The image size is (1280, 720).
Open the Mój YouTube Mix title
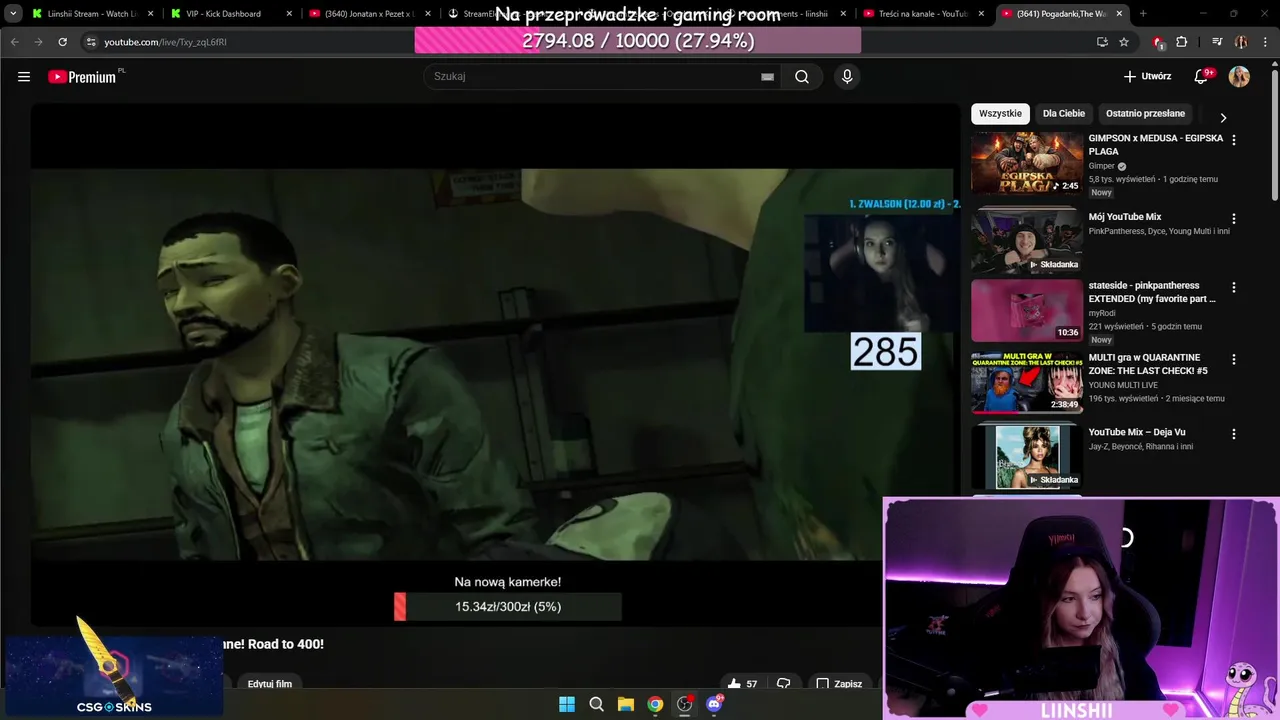tap(1125, 217)
